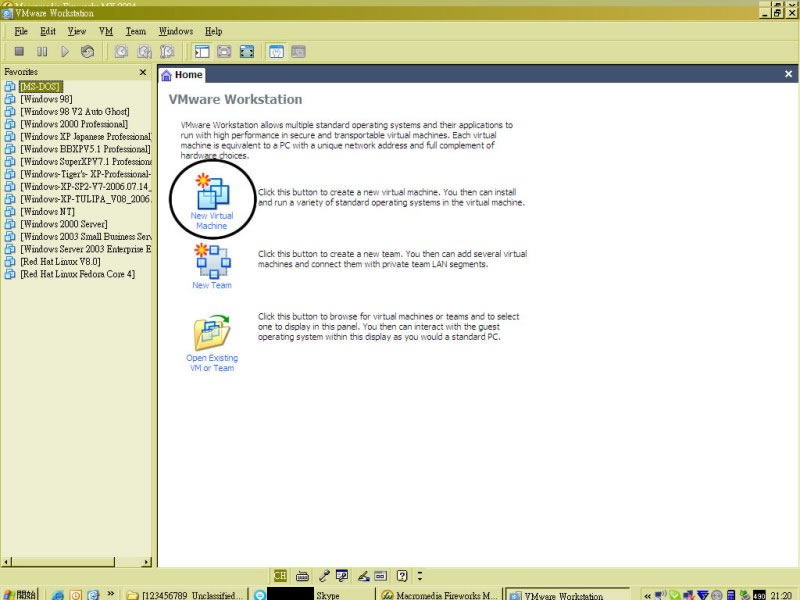Click the Suspend pause toolbar icon
Screen dimensions: 800x600
[42, 52]
